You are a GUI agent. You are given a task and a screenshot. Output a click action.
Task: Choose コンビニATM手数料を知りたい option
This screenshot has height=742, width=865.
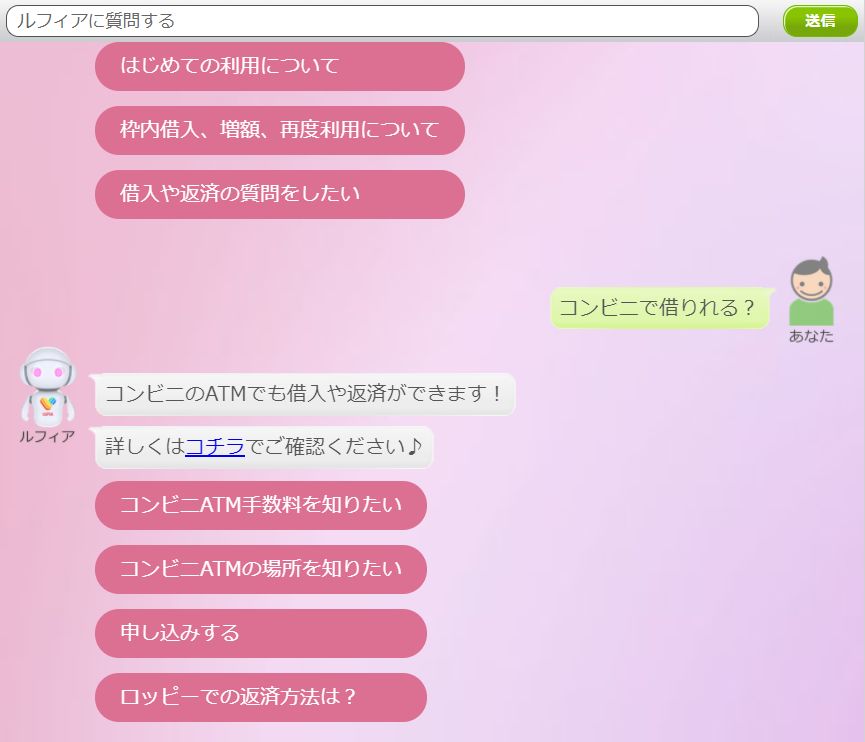coord(261,505)
